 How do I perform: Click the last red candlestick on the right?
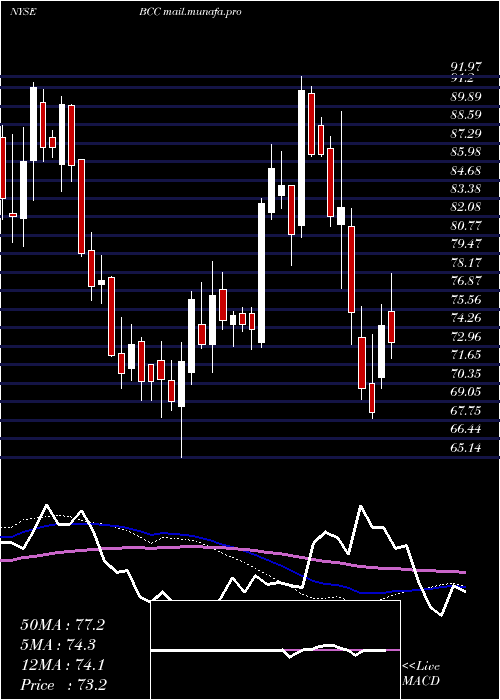pos(392,327)
